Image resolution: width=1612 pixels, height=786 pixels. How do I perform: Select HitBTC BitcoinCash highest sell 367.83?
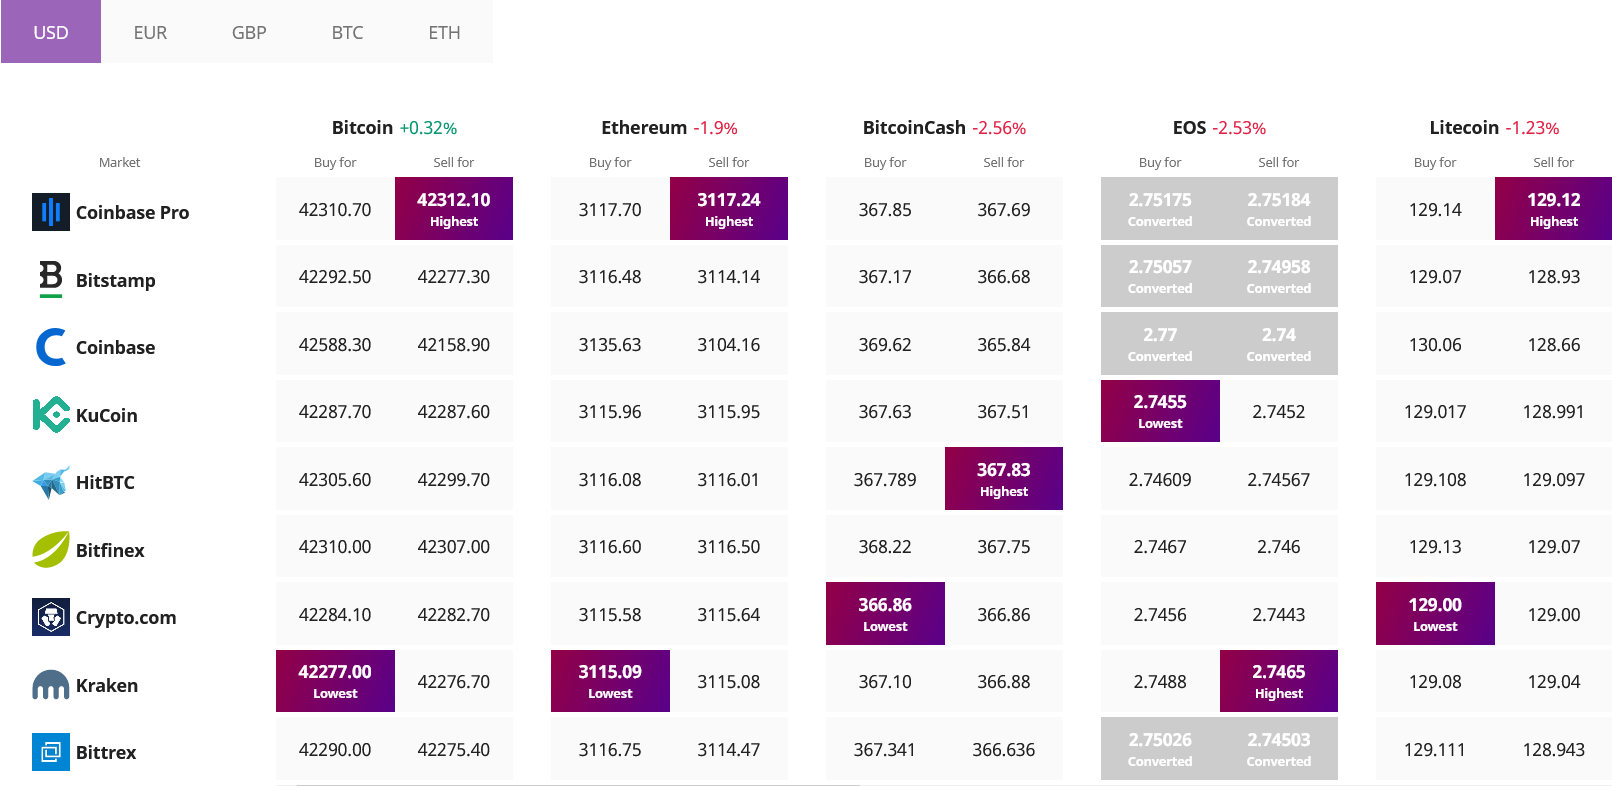click(x=1004, y=478)
